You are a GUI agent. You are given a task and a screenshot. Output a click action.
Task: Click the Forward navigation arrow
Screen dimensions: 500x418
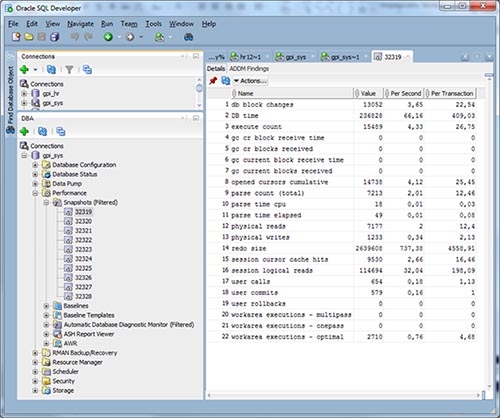pyautogui.click(x=130, y=37)
